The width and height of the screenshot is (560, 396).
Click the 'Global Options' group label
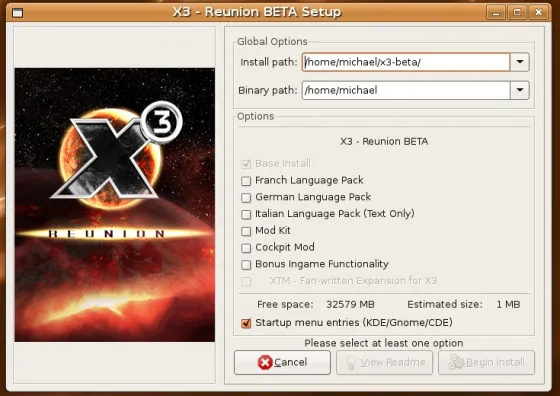[x=272, y=42]
